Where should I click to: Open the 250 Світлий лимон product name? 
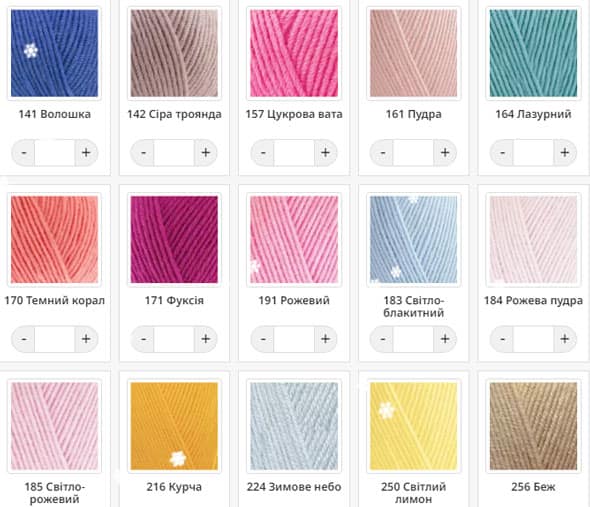(414, 493)
